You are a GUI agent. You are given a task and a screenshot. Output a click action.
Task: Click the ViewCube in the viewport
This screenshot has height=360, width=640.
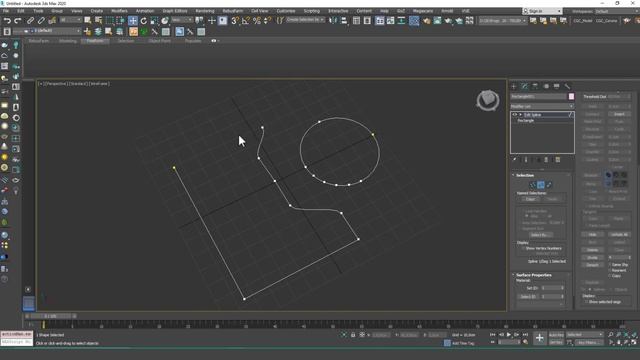(488, 100)
